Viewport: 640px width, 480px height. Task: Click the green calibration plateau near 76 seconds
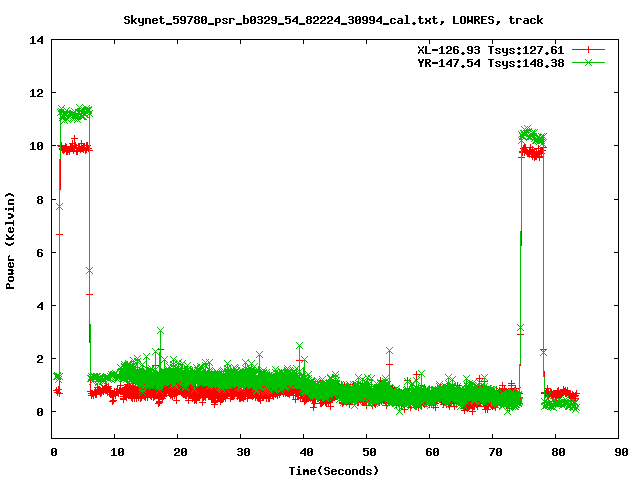coord(532,136)
